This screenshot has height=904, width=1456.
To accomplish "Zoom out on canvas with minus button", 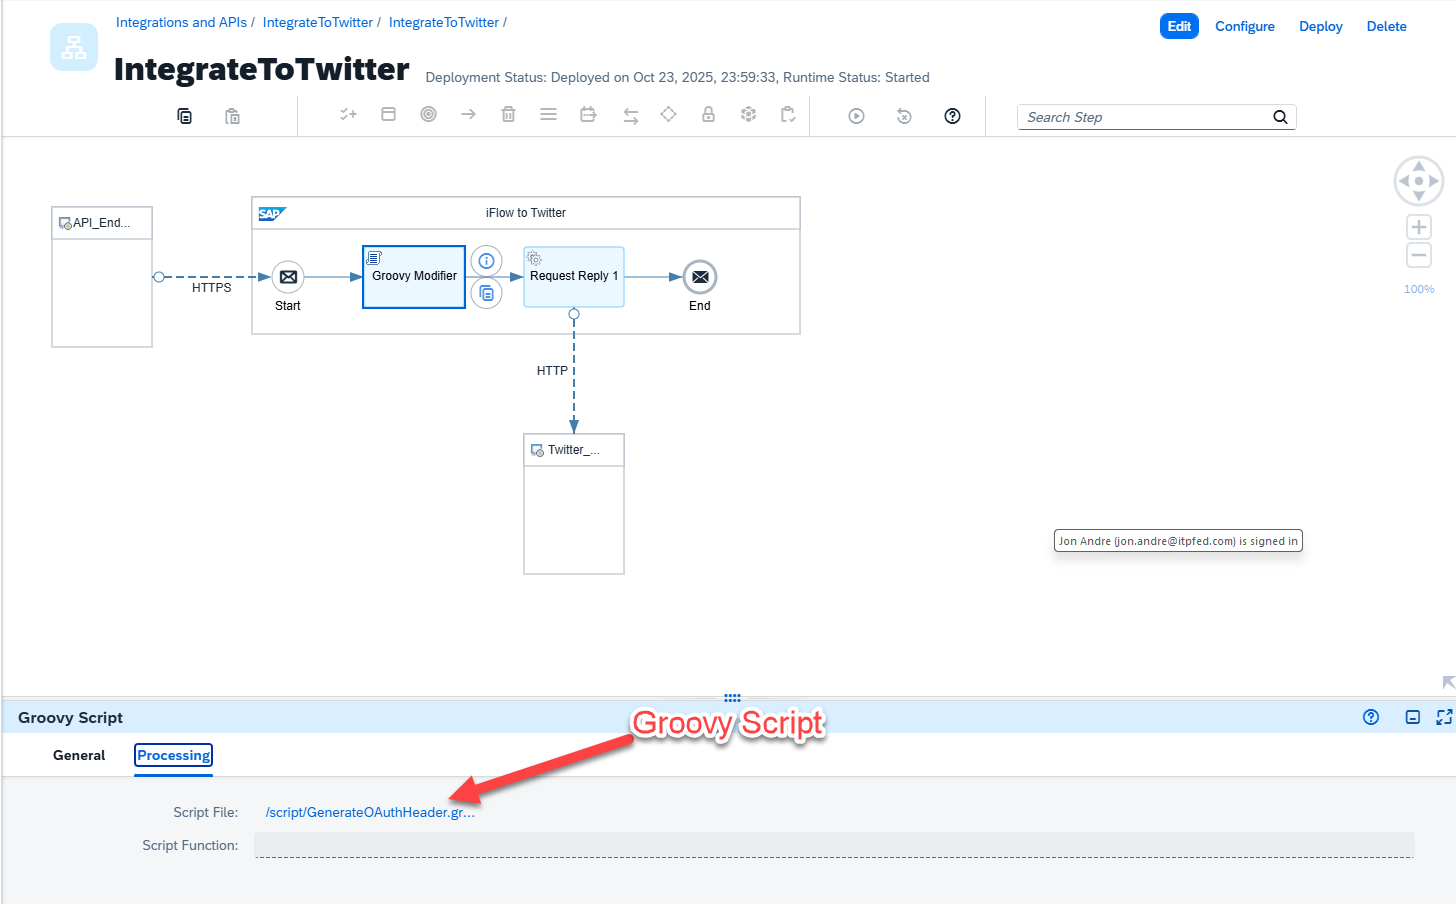I will tap(1418, 255).
